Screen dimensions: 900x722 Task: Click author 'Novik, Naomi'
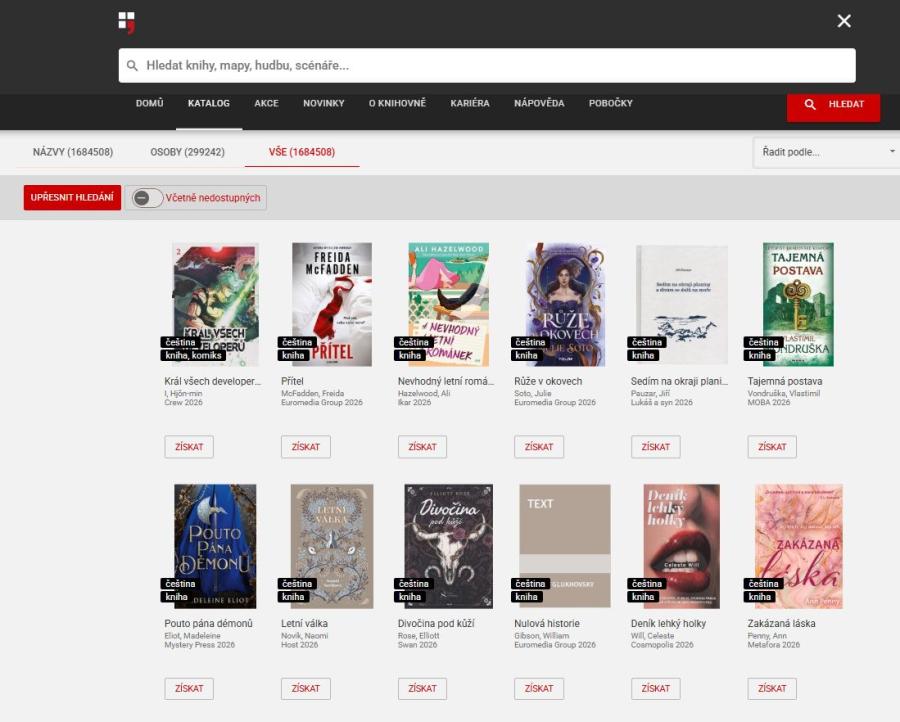(304, 636)
